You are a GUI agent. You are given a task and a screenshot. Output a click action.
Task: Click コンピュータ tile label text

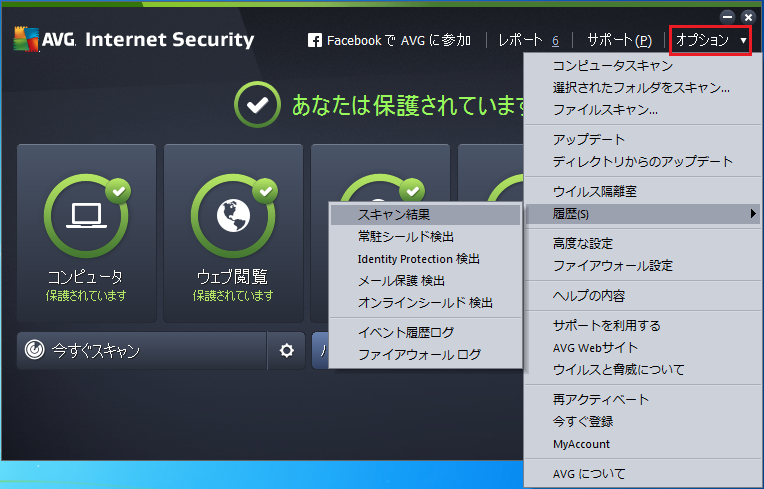coord(85,277)
